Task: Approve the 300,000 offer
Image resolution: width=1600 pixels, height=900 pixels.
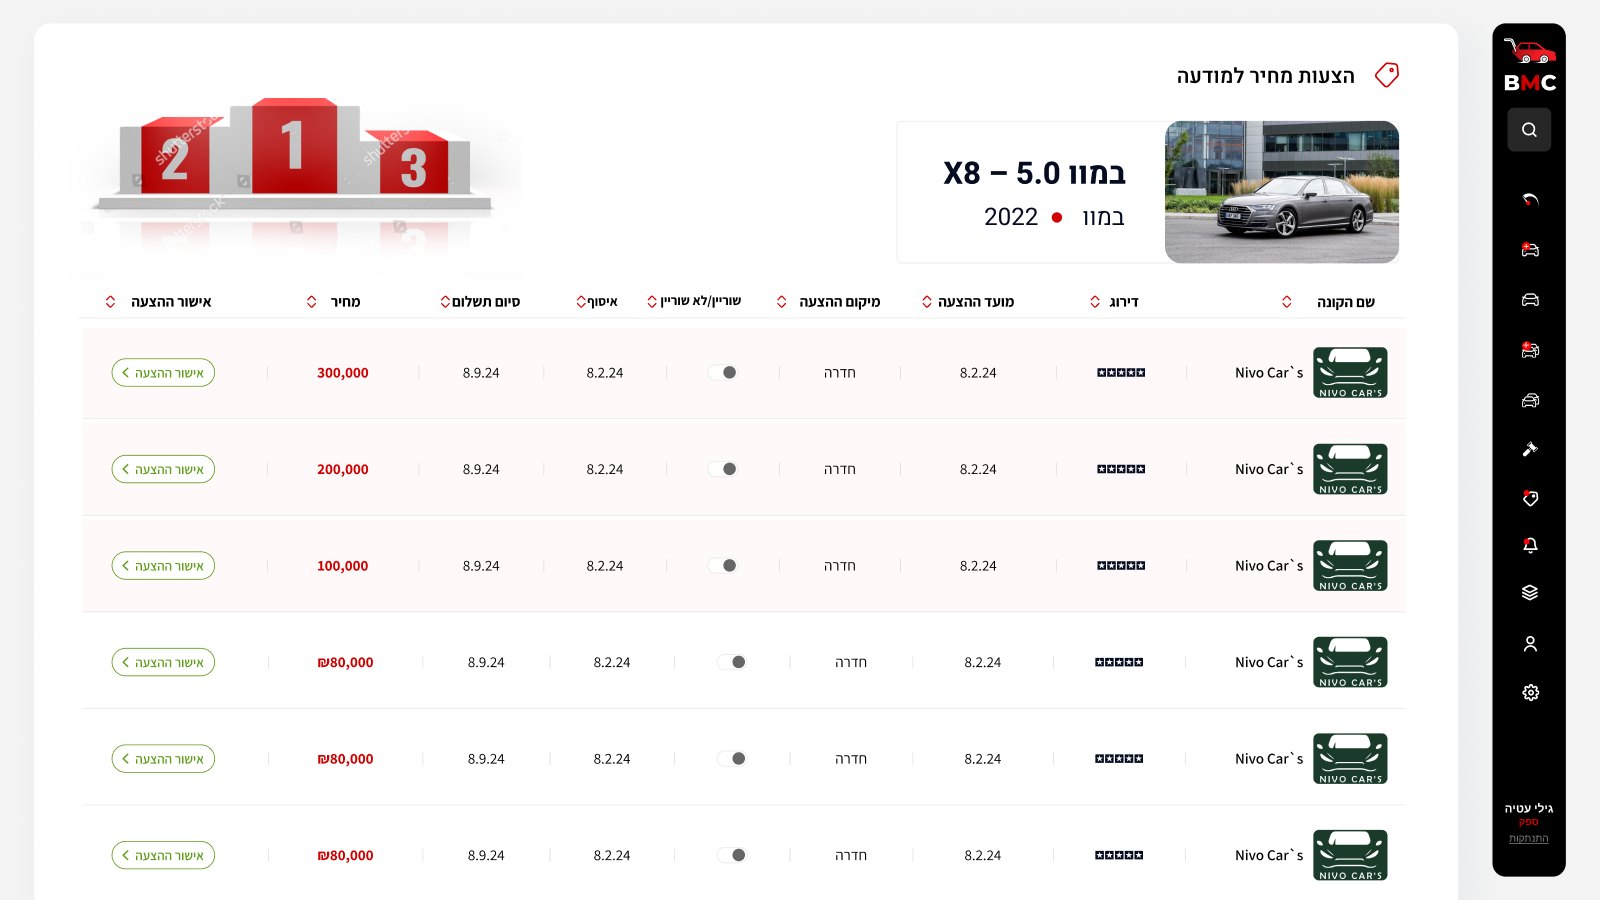Action: [x=163, y=373]
